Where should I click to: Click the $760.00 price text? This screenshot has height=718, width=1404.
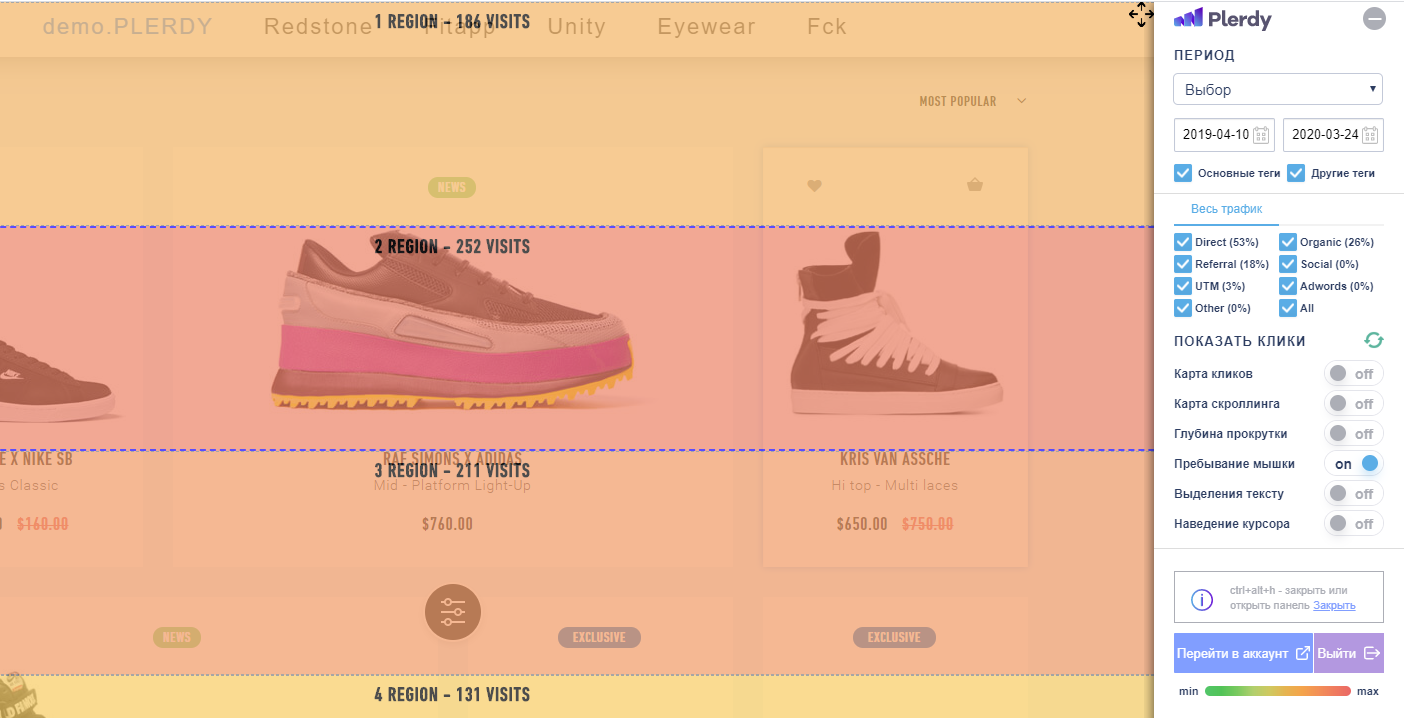447,524
